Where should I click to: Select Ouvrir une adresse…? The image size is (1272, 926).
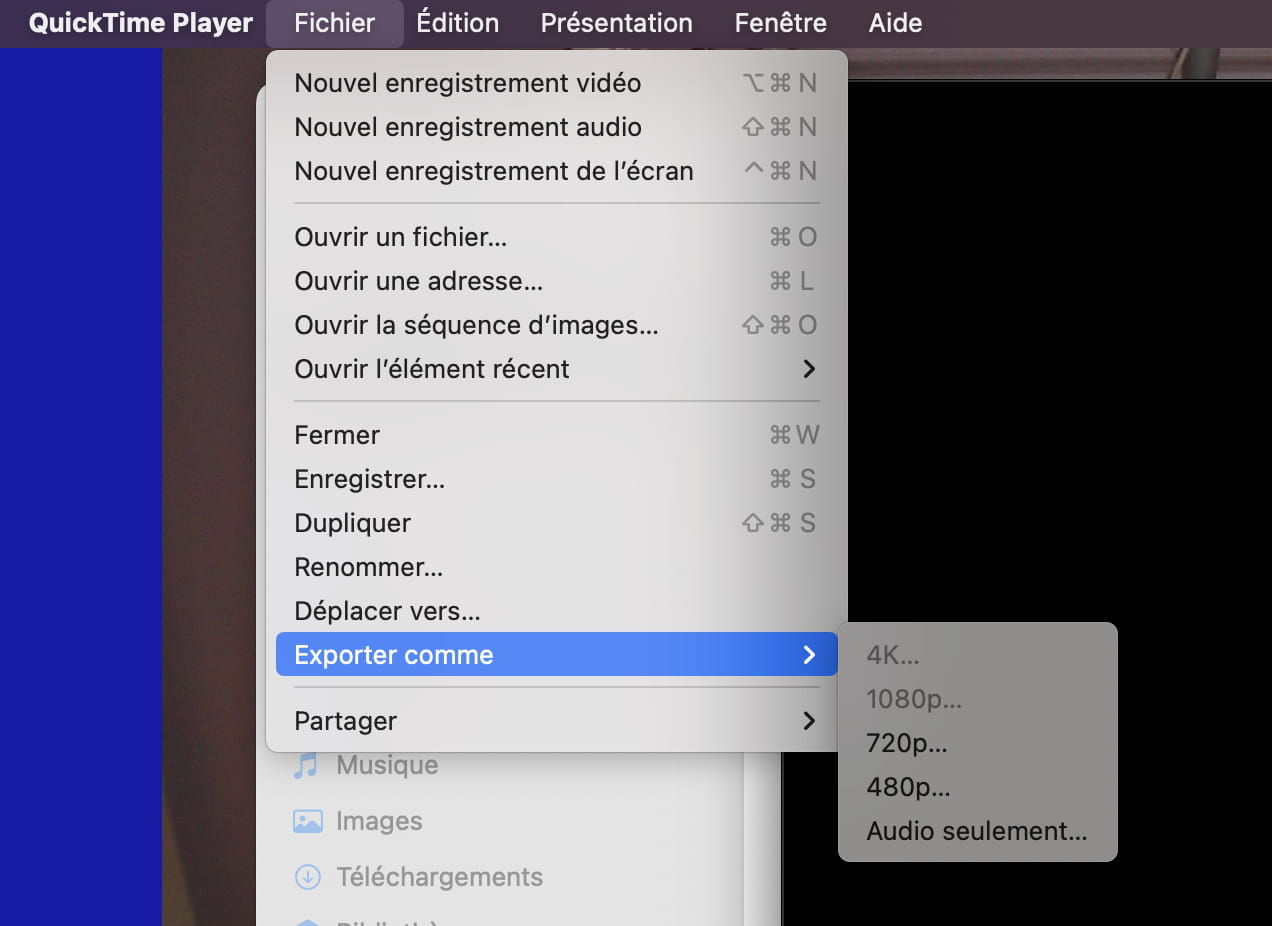(556, 281)
